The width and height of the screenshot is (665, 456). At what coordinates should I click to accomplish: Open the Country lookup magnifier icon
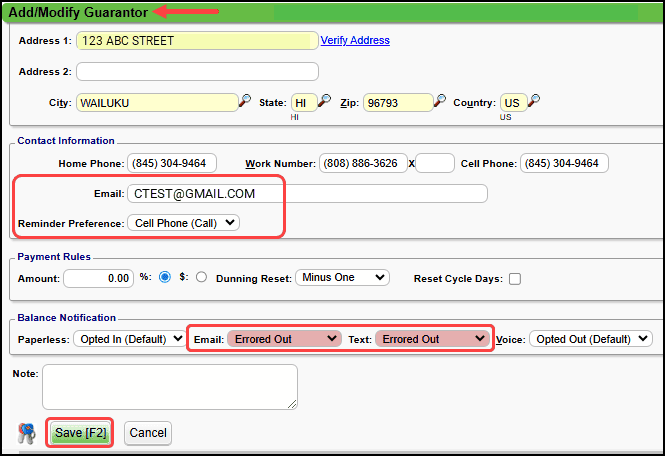[x=535, y=102]
